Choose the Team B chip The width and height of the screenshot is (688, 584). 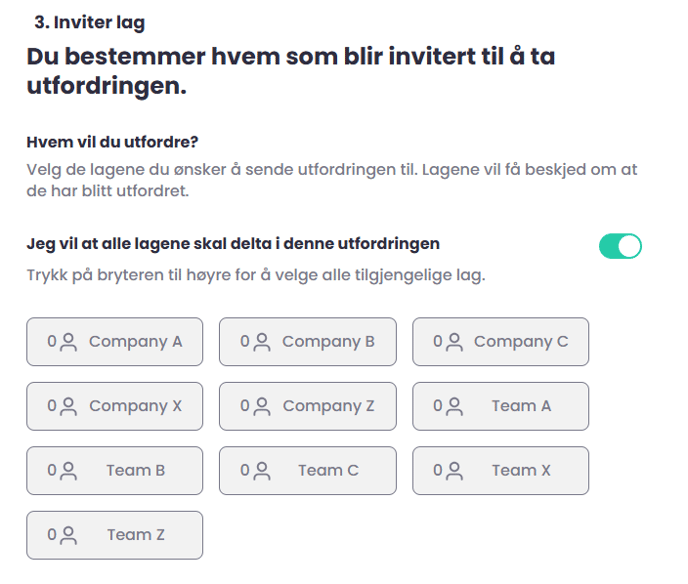click(115, 470)
